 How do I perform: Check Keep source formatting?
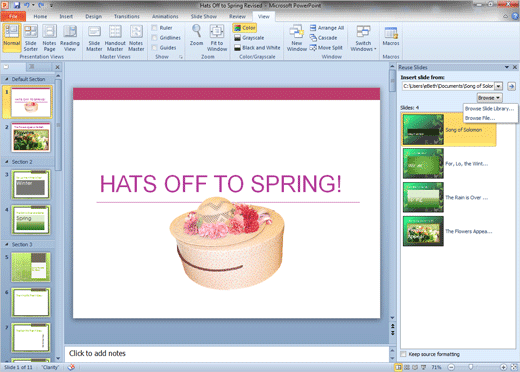(404, 354)
